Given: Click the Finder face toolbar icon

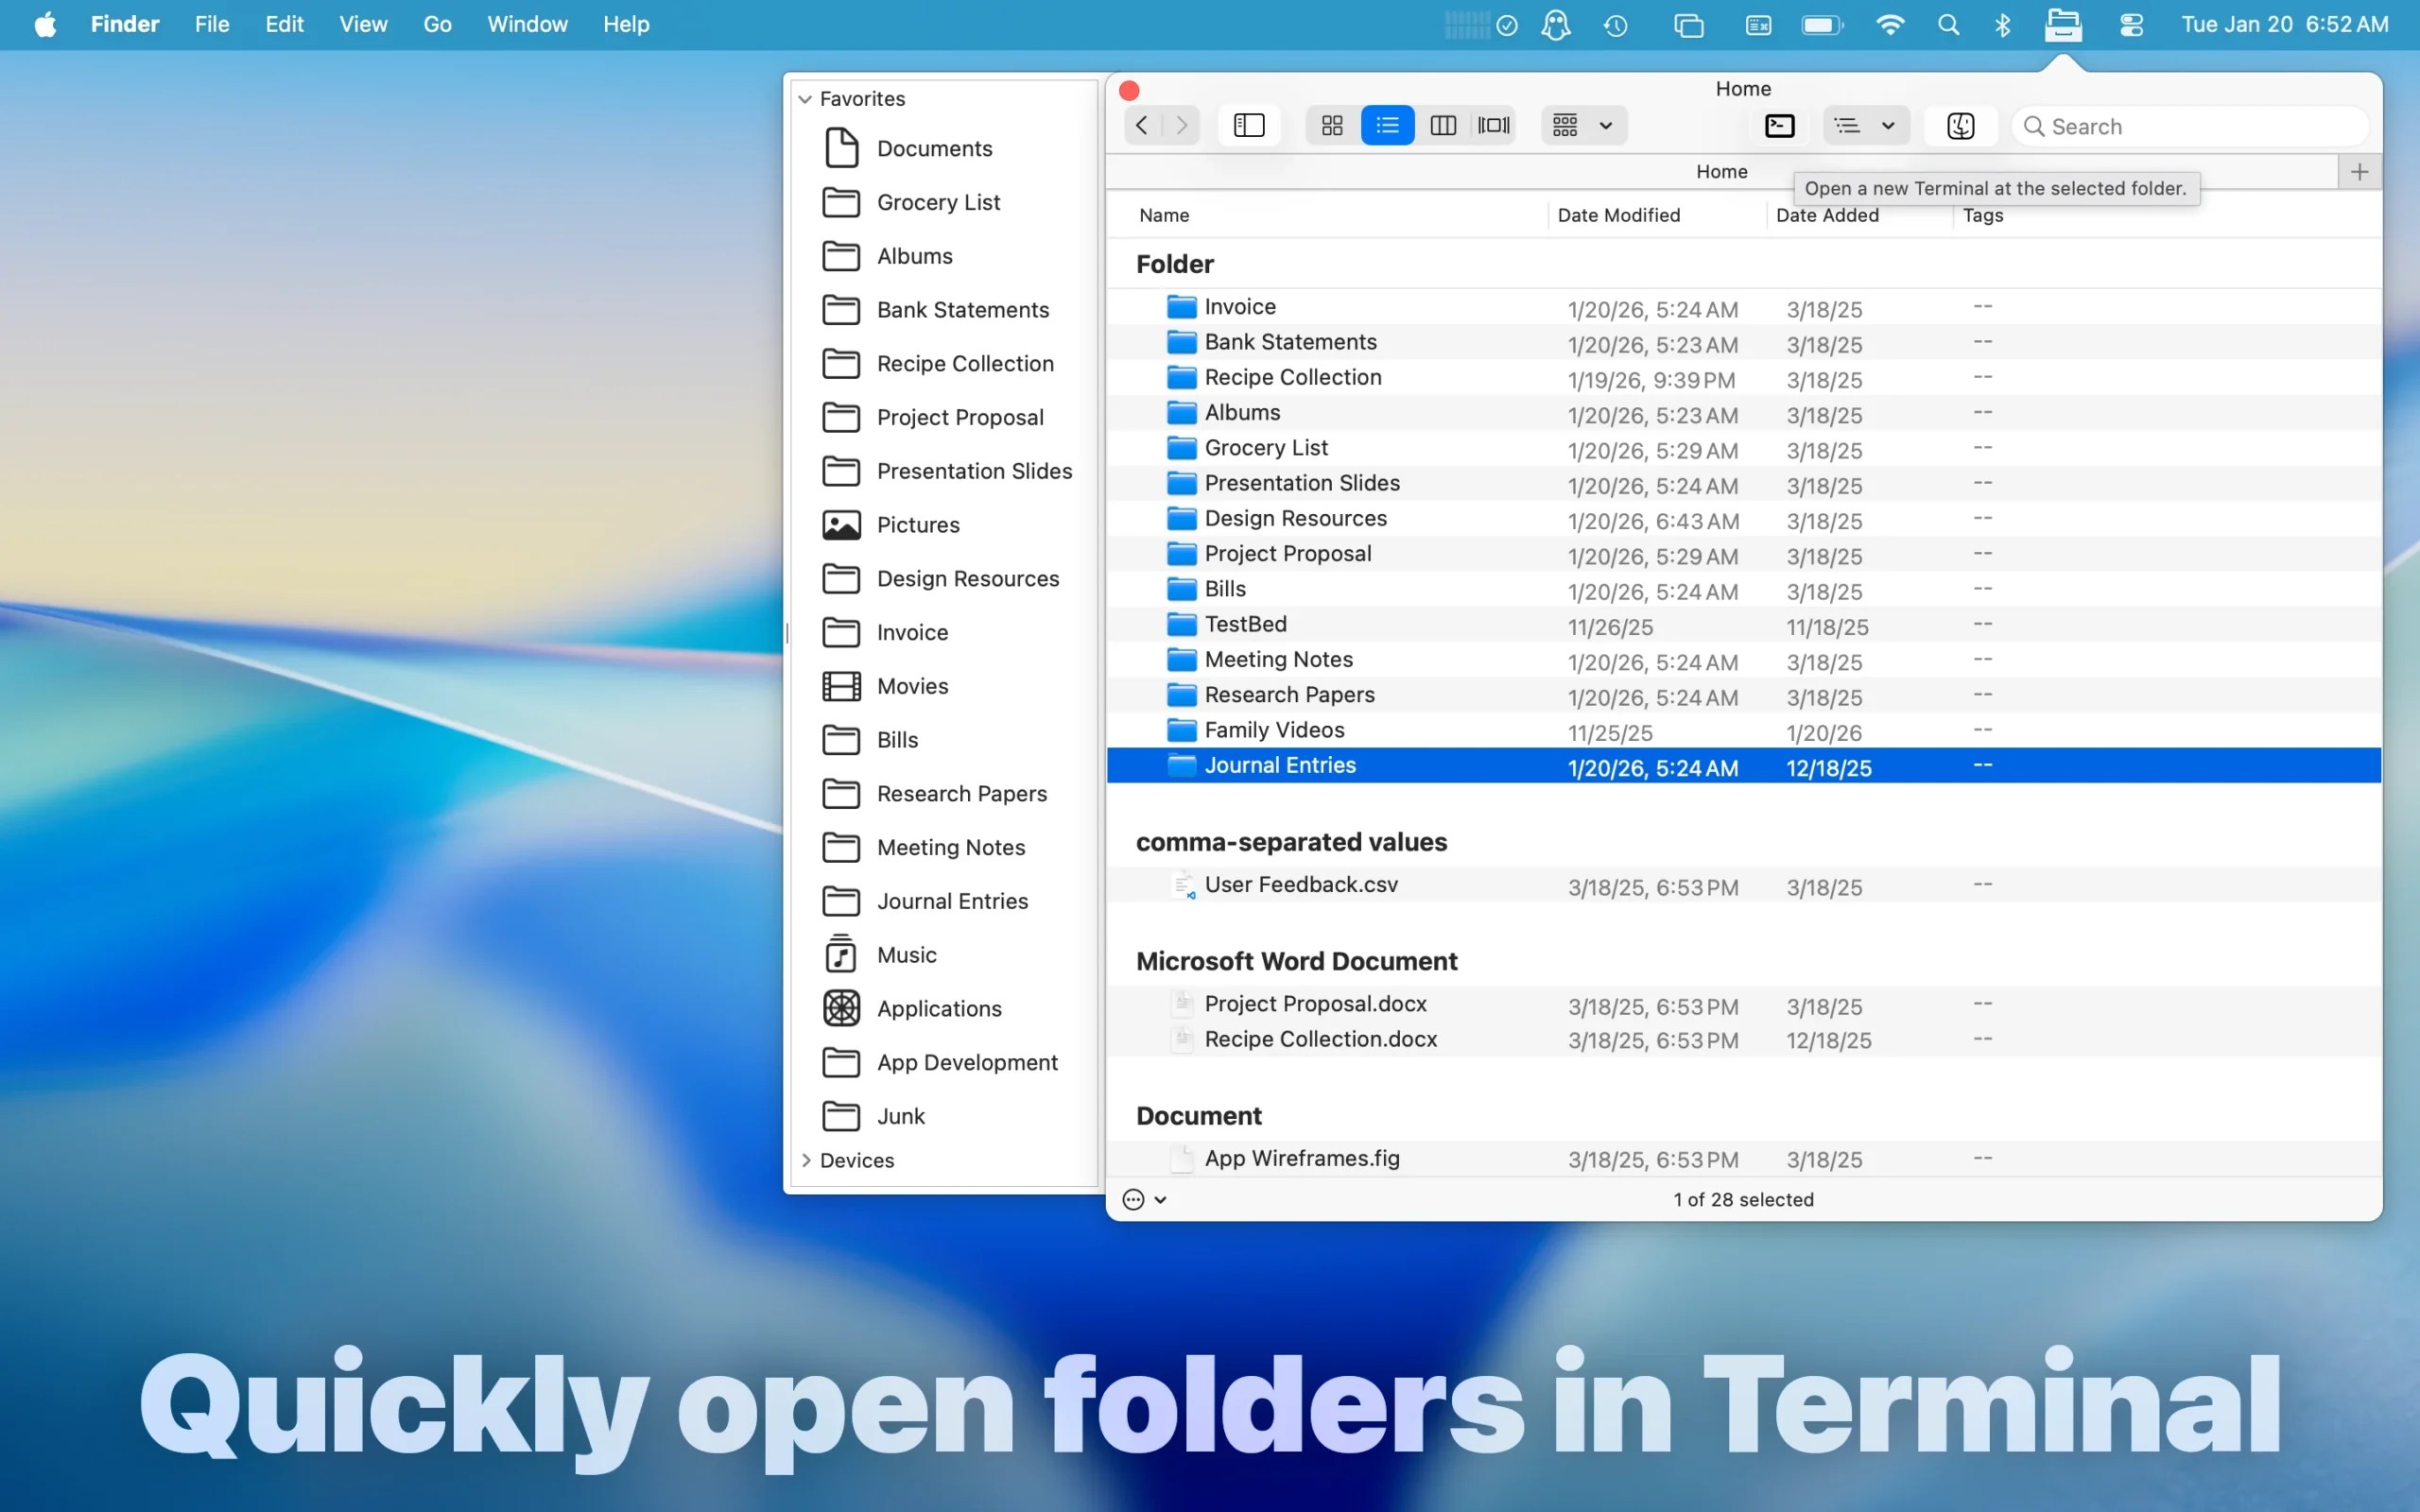Looking at the screenshot, I should (1960, 126).
